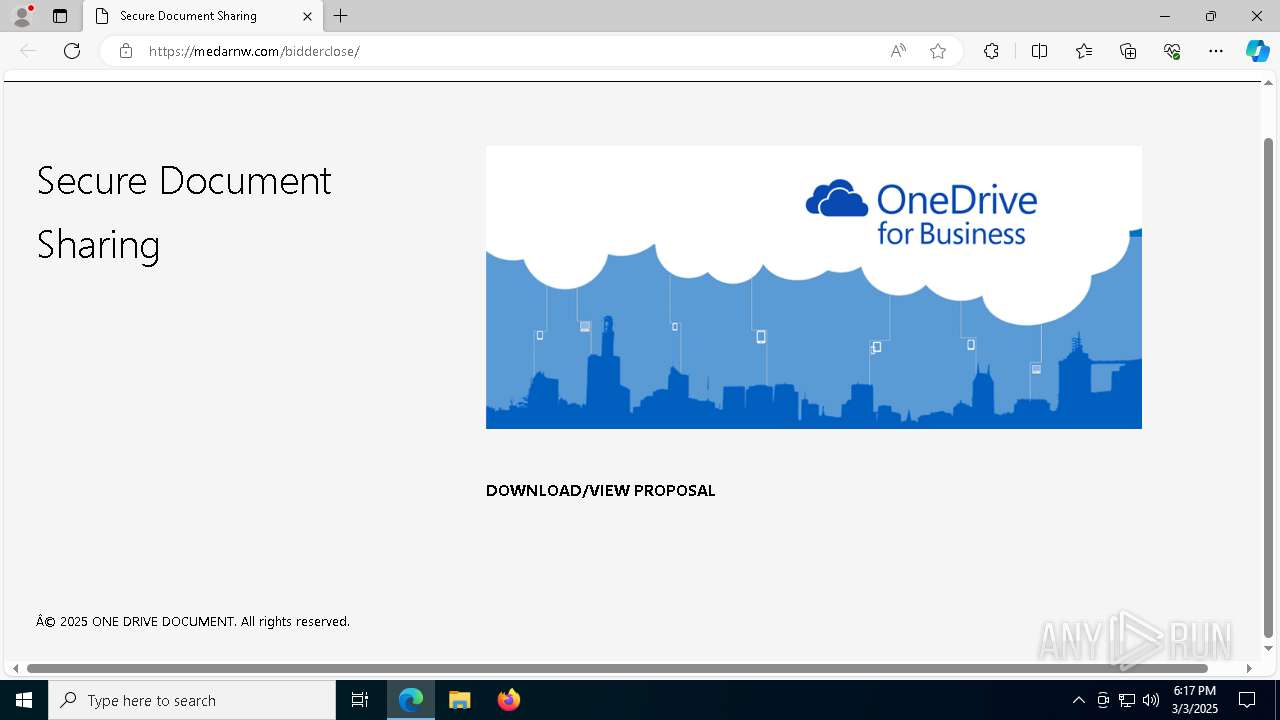The width and height of the screenshot is (1280, 720).
Task: Close the Secure Document Sharing tab
Action: (x=308, y=16)
